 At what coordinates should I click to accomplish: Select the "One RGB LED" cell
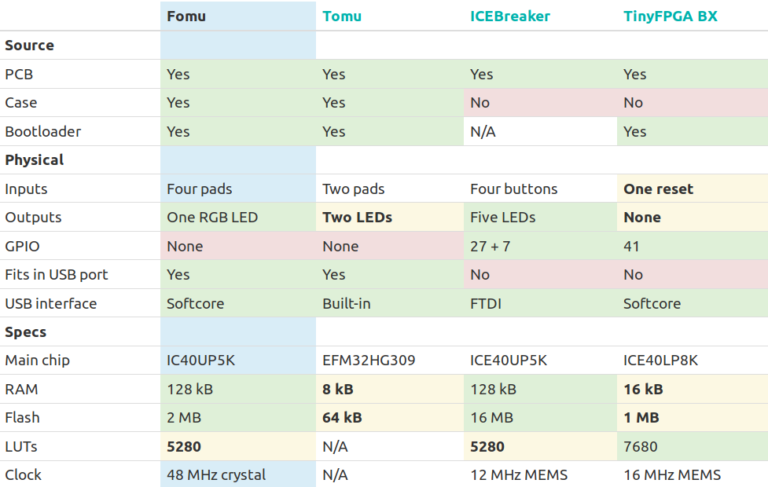212,217
